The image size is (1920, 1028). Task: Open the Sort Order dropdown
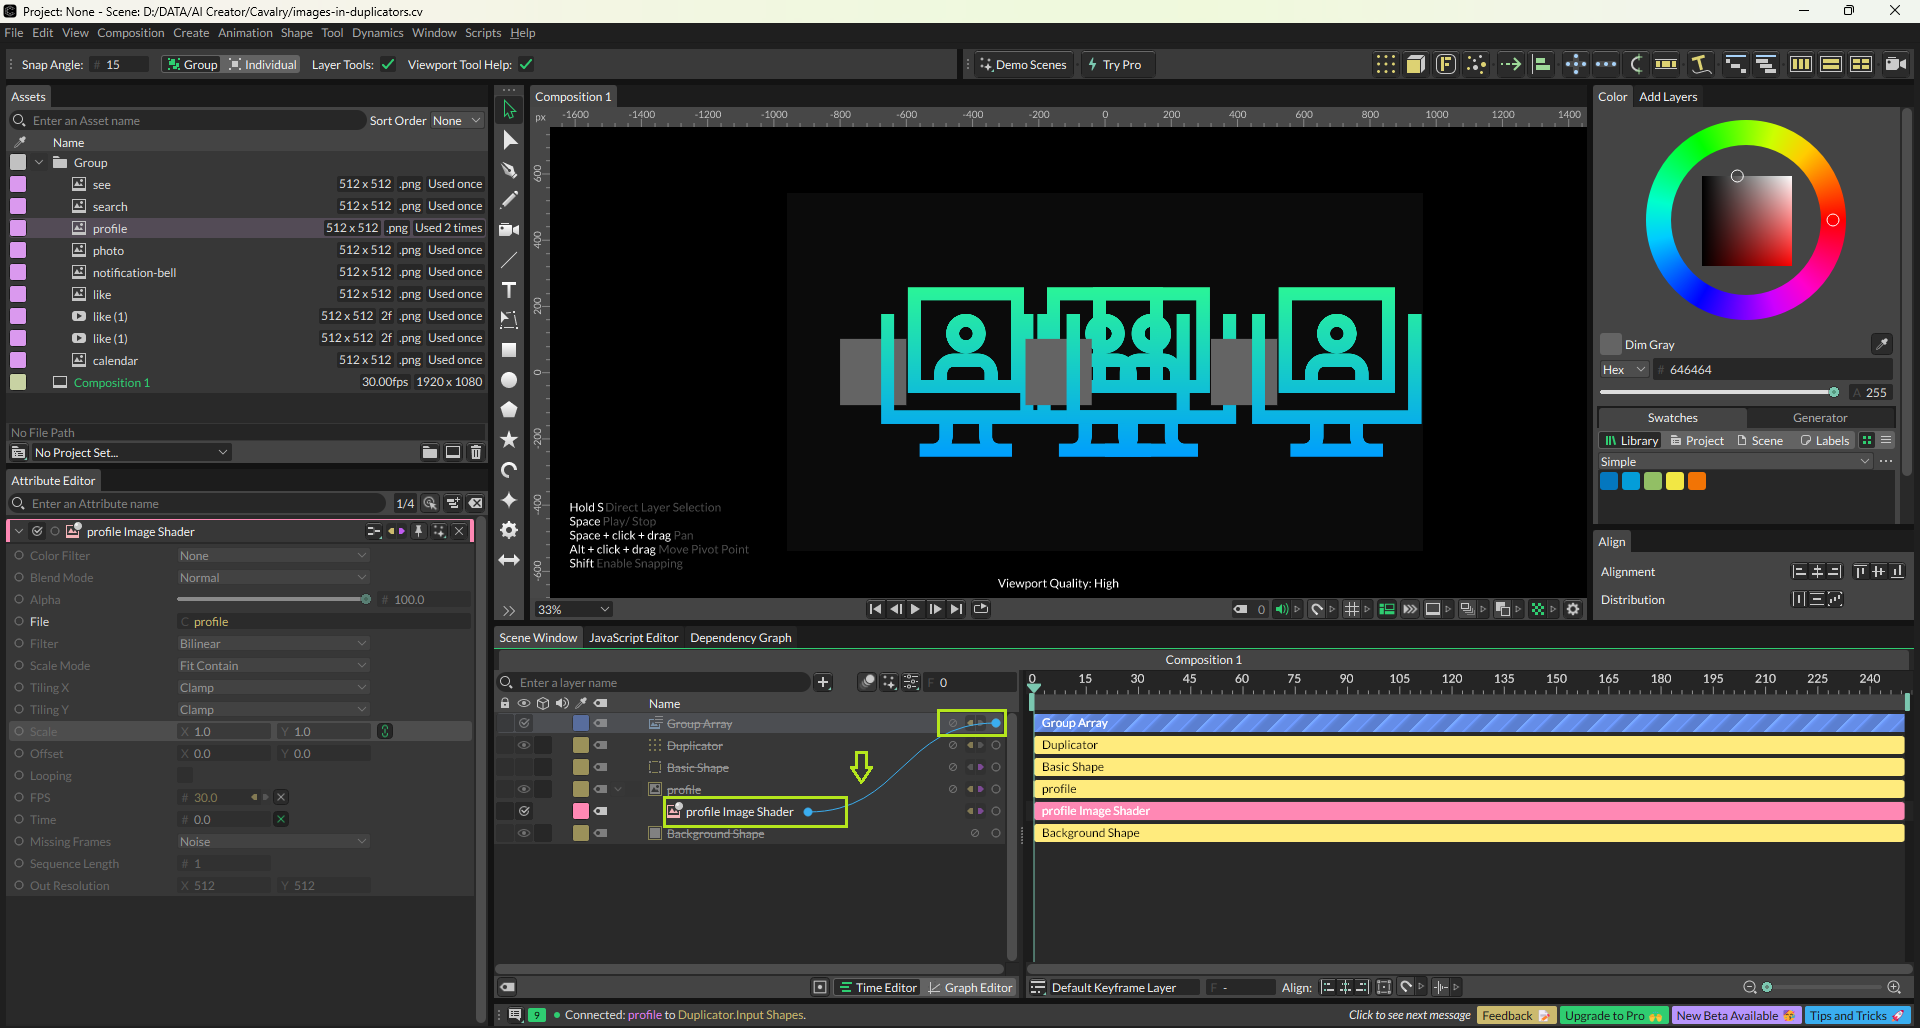pyautogui.click(x=456, y=121)
